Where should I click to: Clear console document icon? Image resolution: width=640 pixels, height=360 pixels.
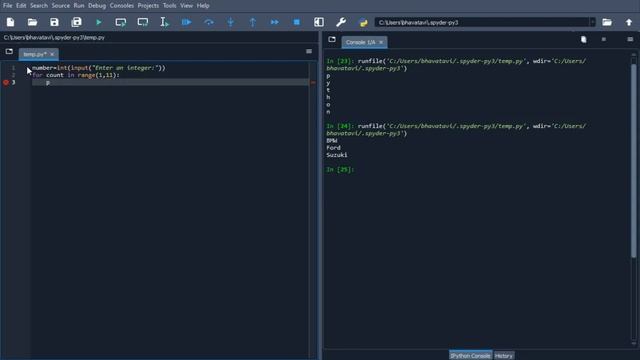pyautogui.click(x=584, y=39)
